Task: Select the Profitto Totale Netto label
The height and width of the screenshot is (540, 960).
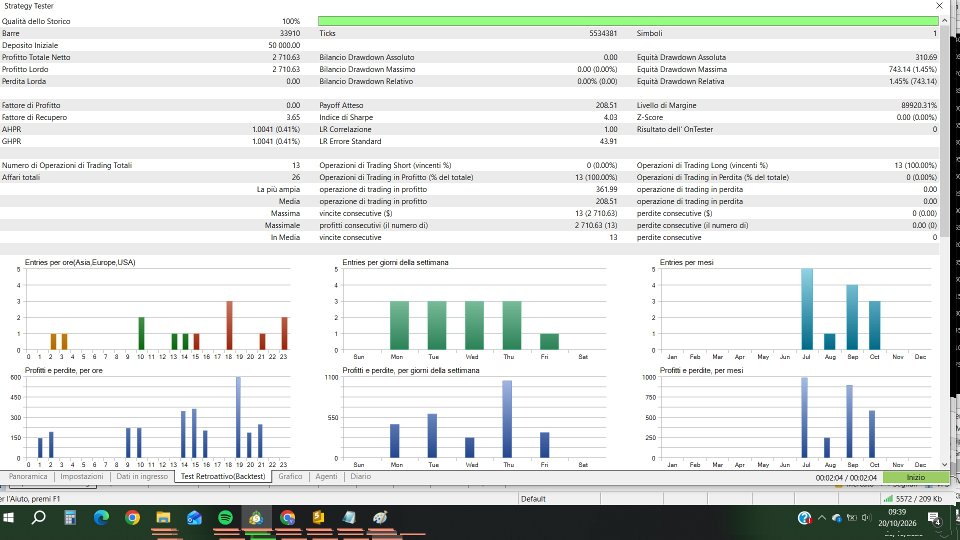Action: pos(36,57)
